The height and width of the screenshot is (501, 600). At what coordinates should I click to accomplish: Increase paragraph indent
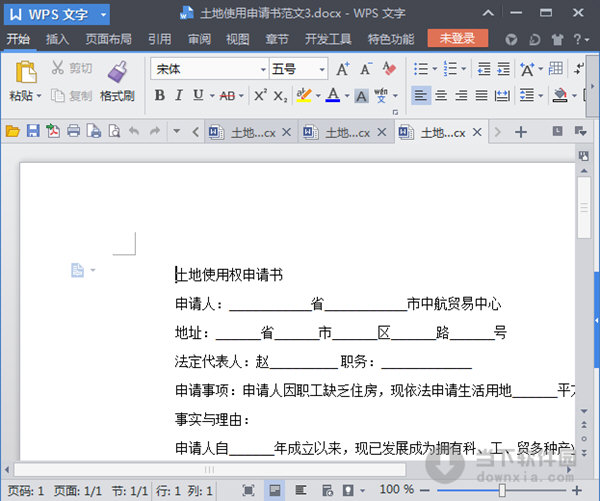tap(503, 69)
